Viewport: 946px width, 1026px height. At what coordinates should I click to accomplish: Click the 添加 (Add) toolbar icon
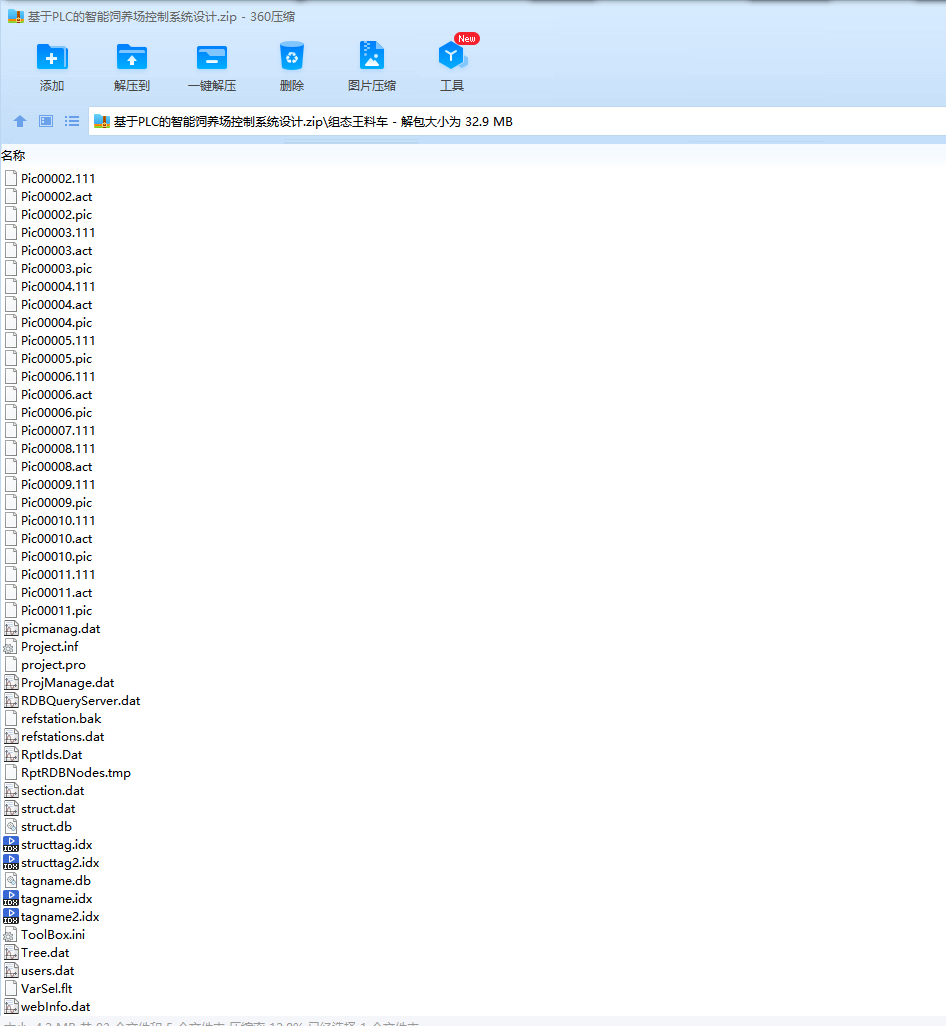coord(52,57)
